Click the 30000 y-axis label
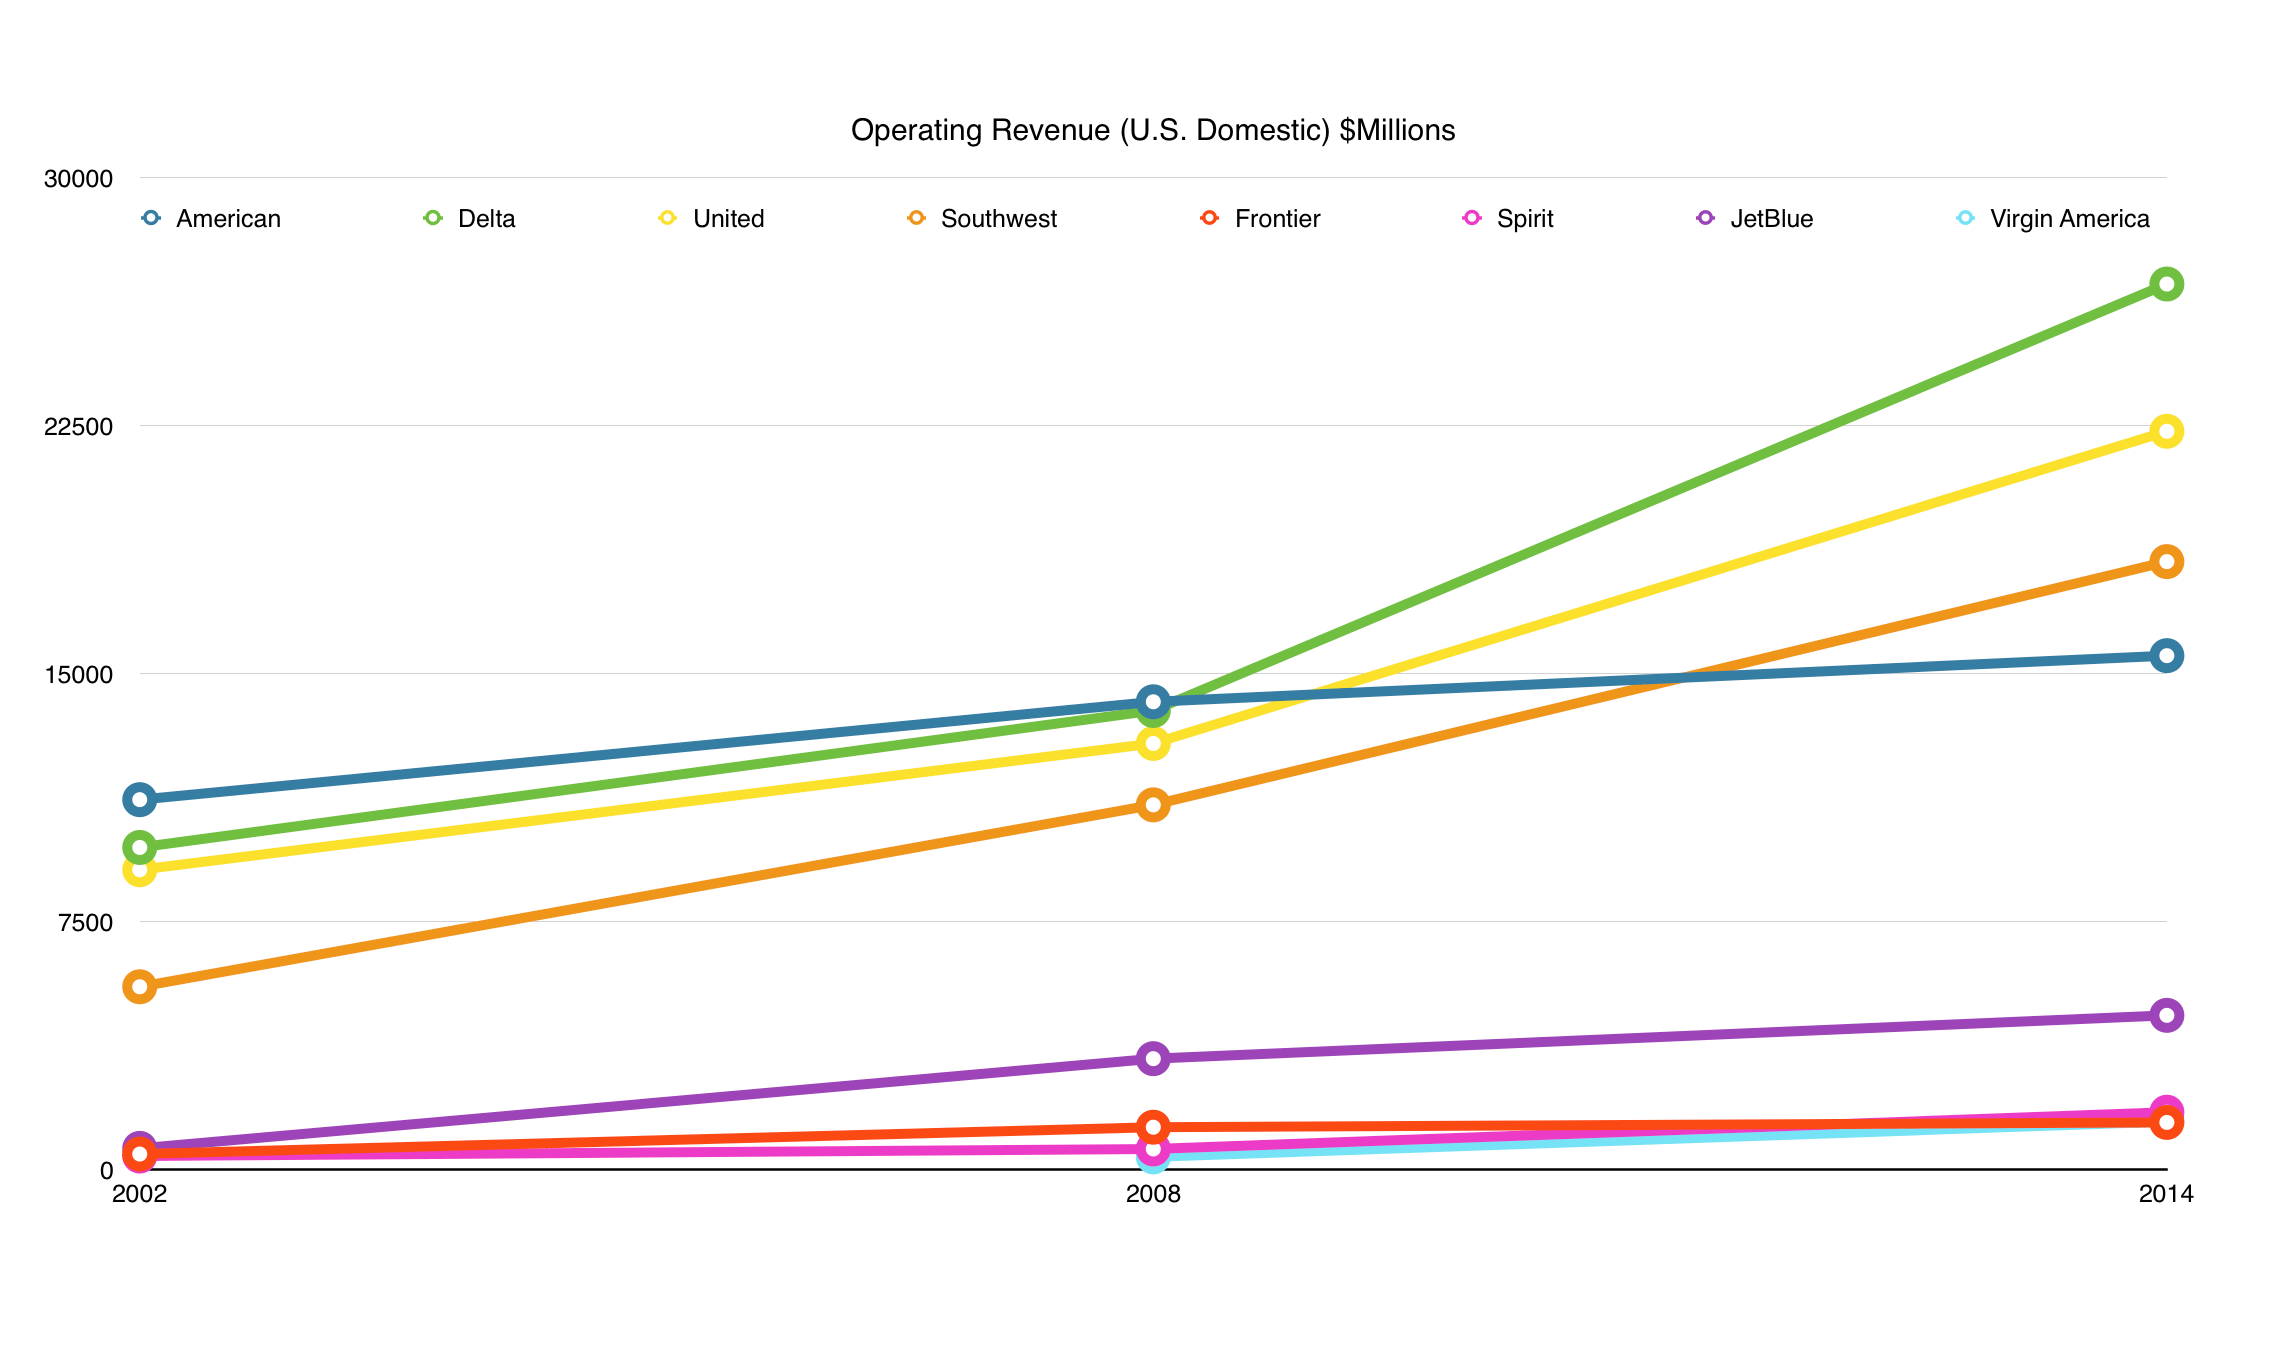 coord(78,179)
